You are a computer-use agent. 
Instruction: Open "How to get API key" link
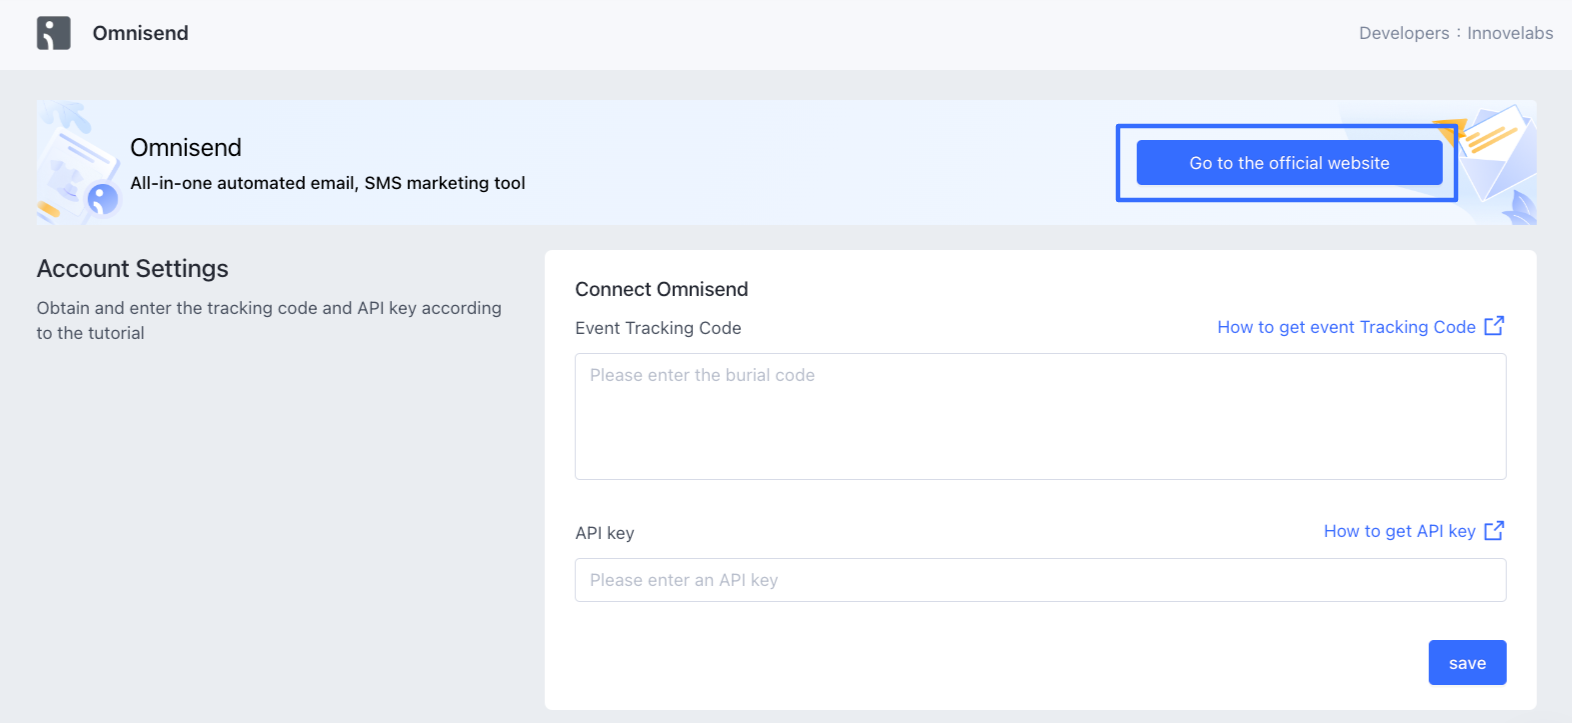point(1399,531)
